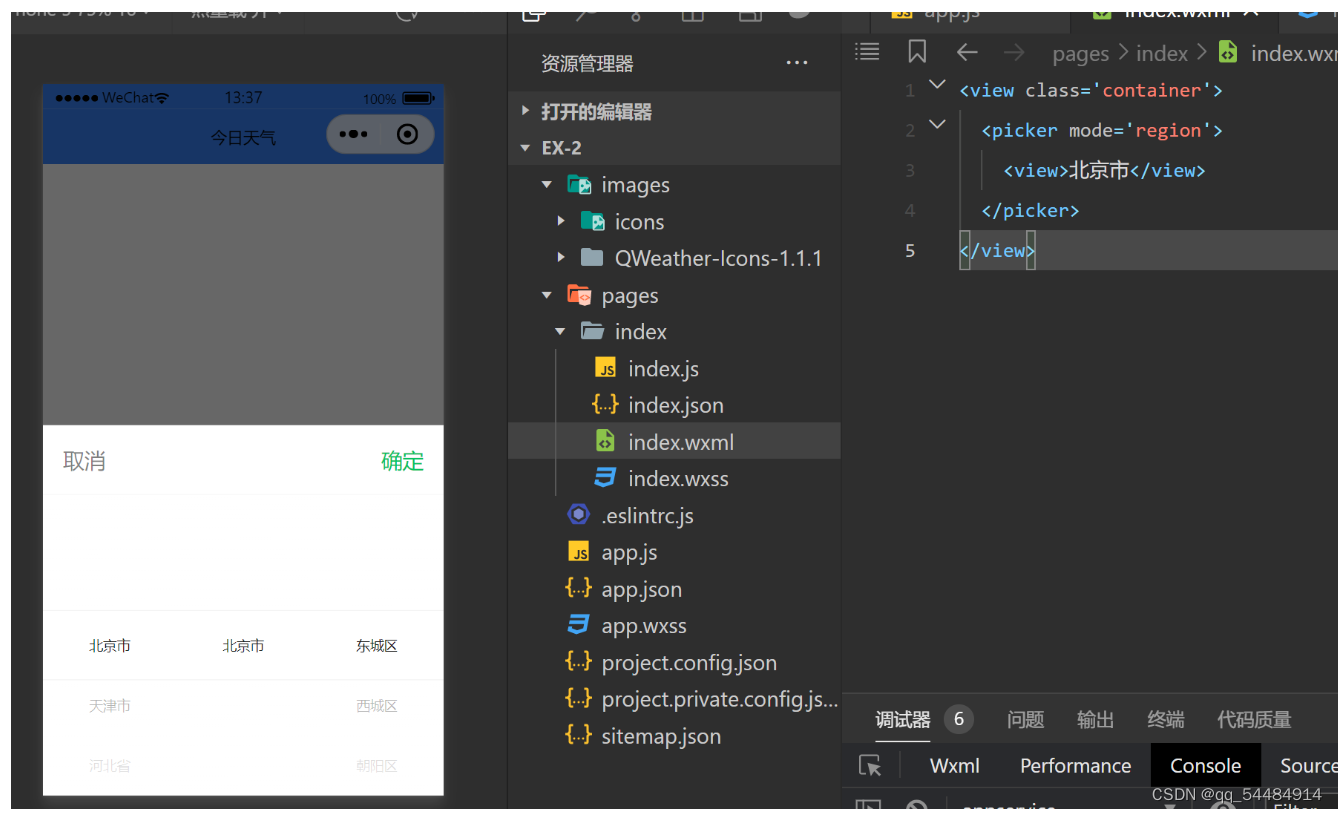The width and height of the screenshot is (1338, 813).
Task: Switch to the 问题 tab
Action: pos(1025,719)
